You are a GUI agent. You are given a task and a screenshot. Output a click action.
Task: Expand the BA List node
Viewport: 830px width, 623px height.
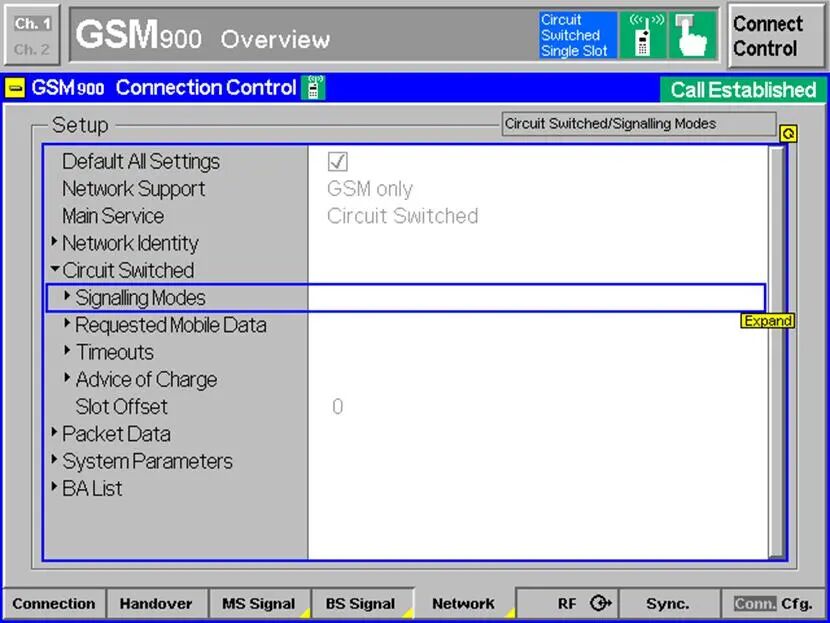click(x=55, y=486)
